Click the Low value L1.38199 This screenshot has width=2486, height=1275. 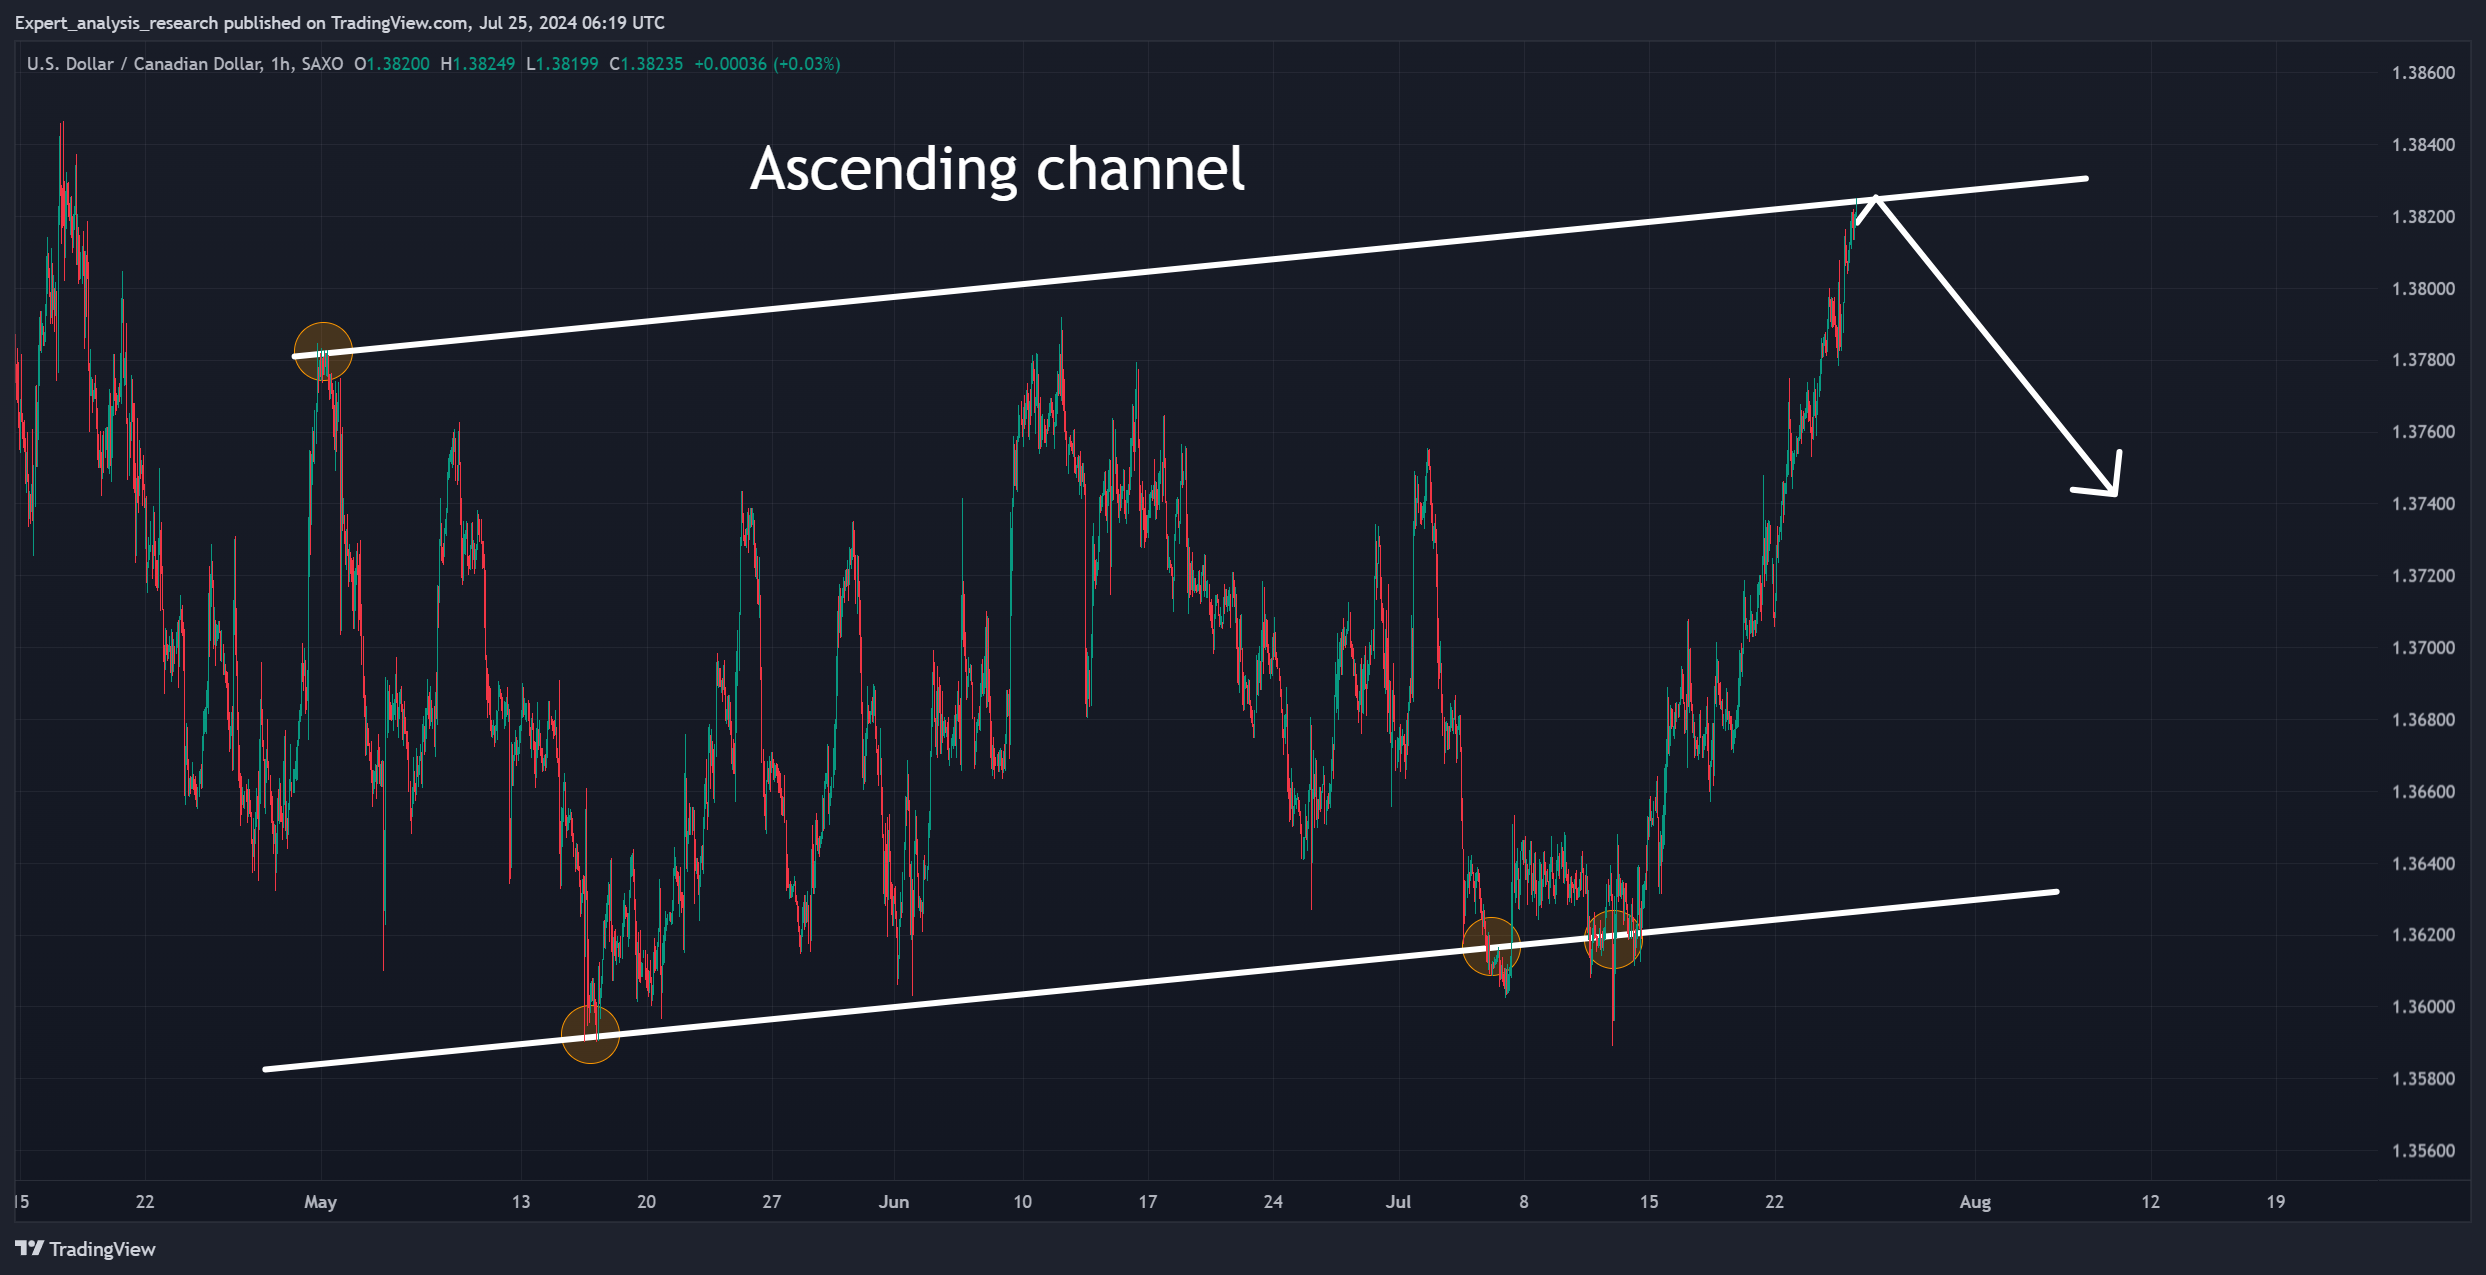(x=562, y=64)
